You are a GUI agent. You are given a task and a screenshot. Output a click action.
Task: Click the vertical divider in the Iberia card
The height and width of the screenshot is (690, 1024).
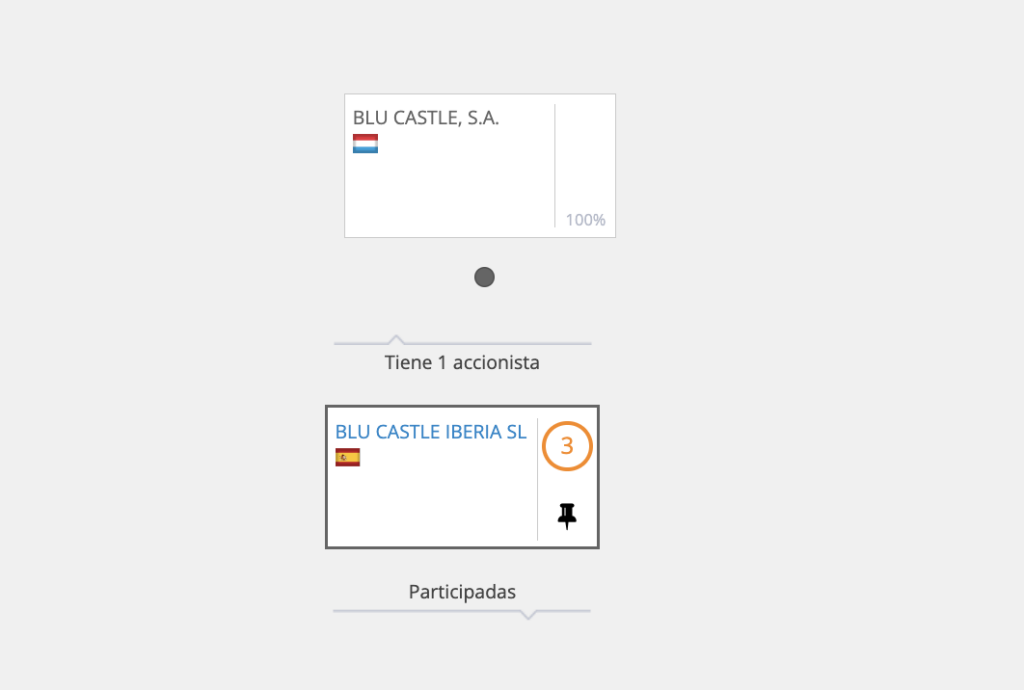(x=537, y=480)
